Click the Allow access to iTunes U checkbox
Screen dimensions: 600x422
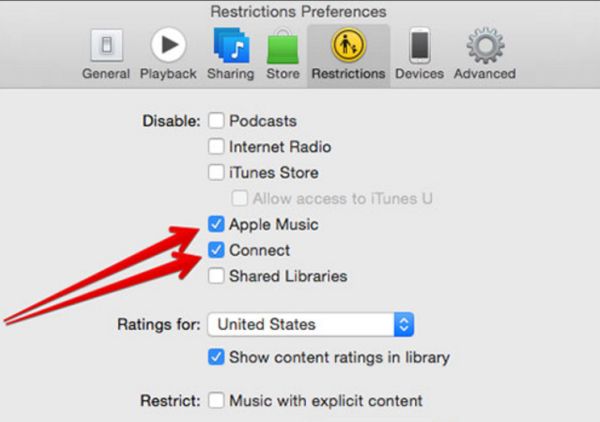click(x=240, y=198)
